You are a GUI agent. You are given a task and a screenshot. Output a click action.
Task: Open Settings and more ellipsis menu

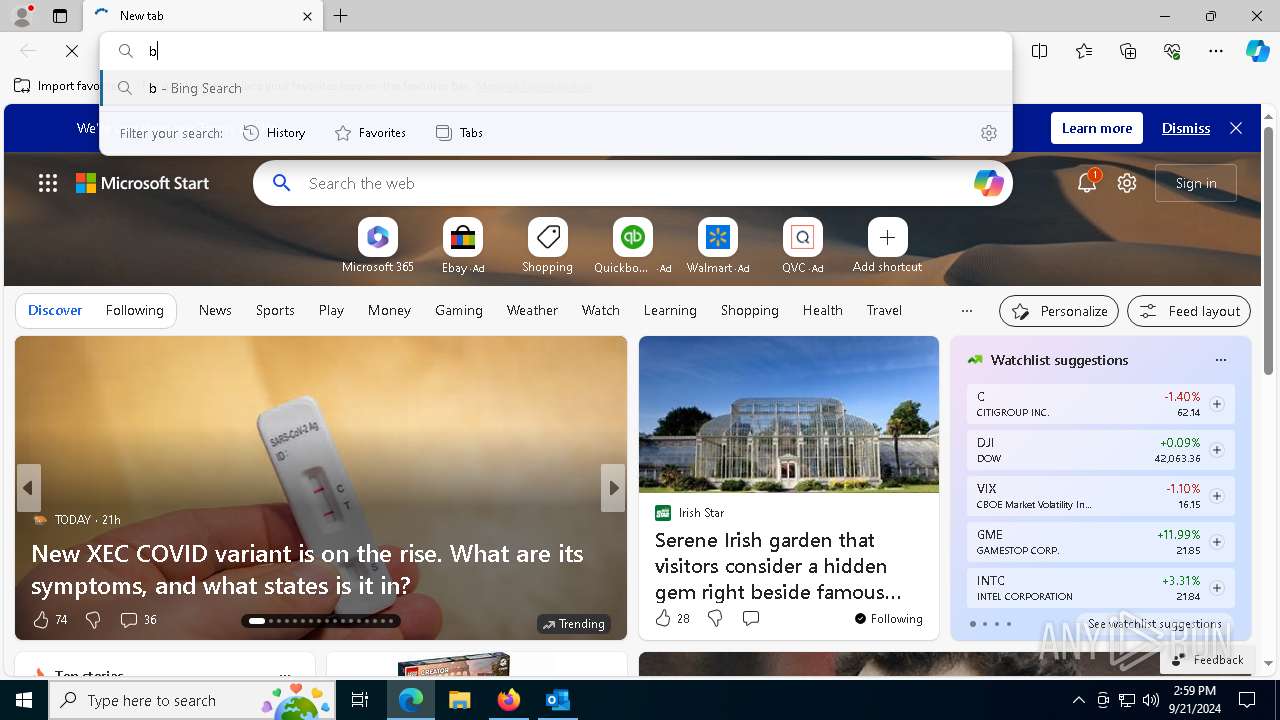(1216, 51)
